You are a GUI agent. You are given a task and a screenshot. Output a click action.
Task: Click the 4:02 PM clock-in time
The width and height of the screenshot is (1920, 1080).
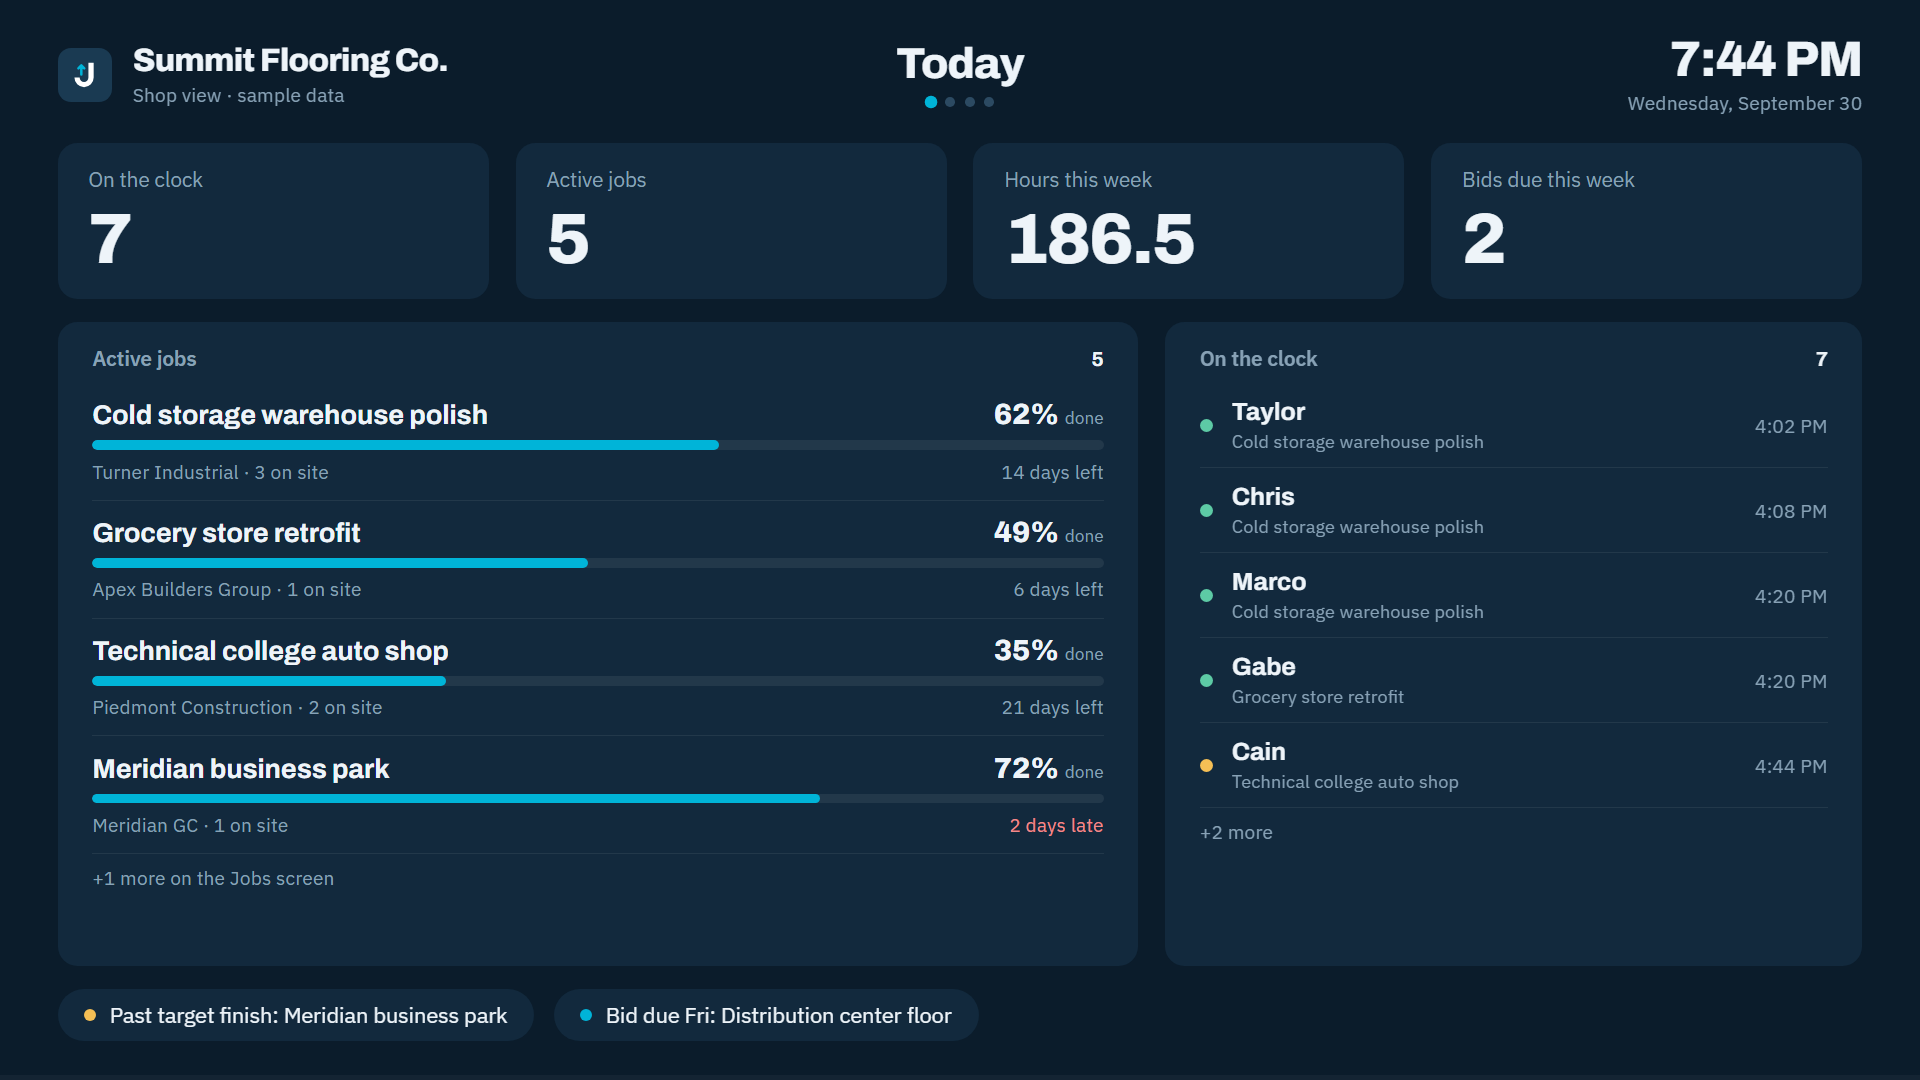click(1790, 426)
